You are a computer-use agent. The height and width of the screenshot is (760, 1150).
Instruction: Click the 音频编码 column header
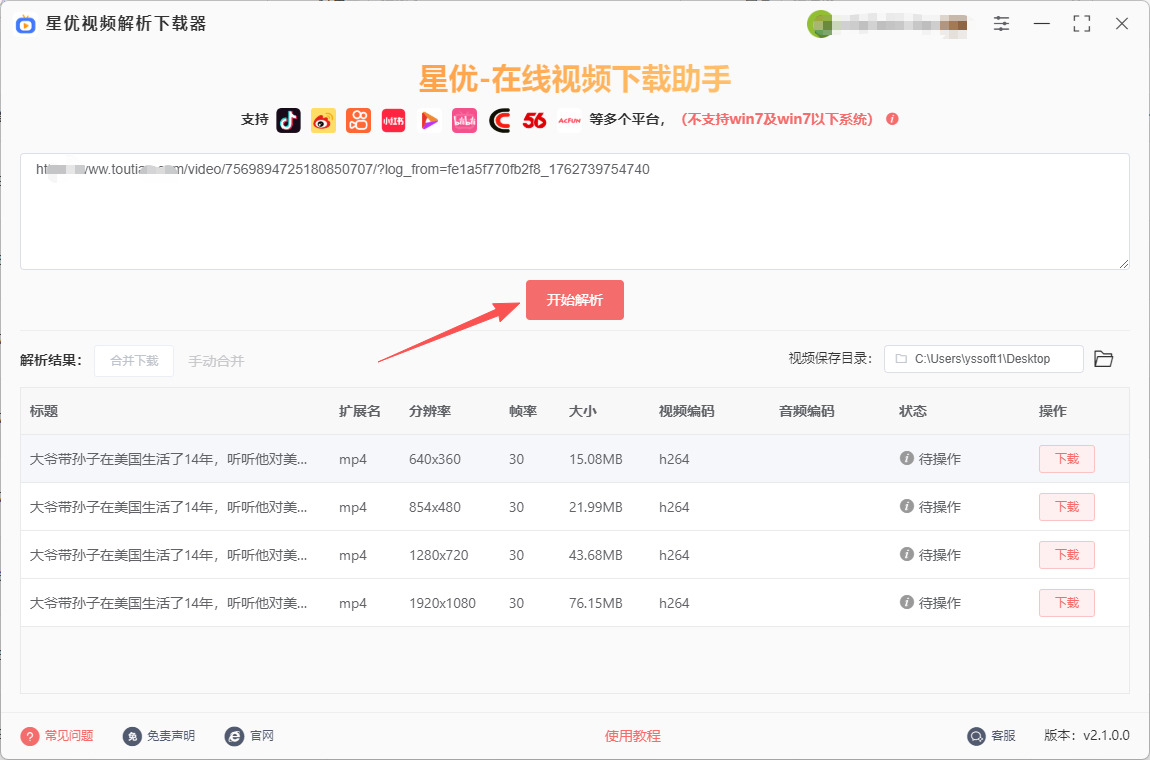tap(807, 412)
